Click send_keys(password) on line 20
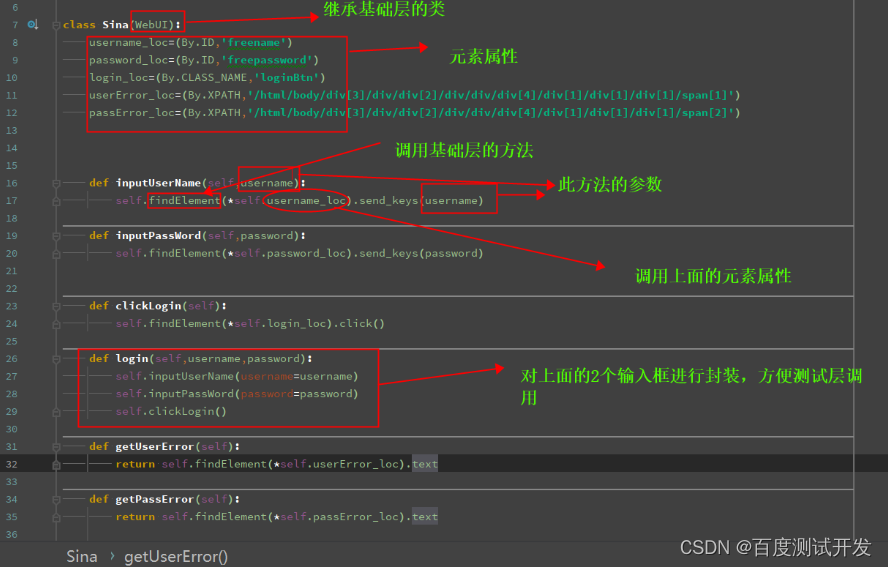 pos(421,253)
